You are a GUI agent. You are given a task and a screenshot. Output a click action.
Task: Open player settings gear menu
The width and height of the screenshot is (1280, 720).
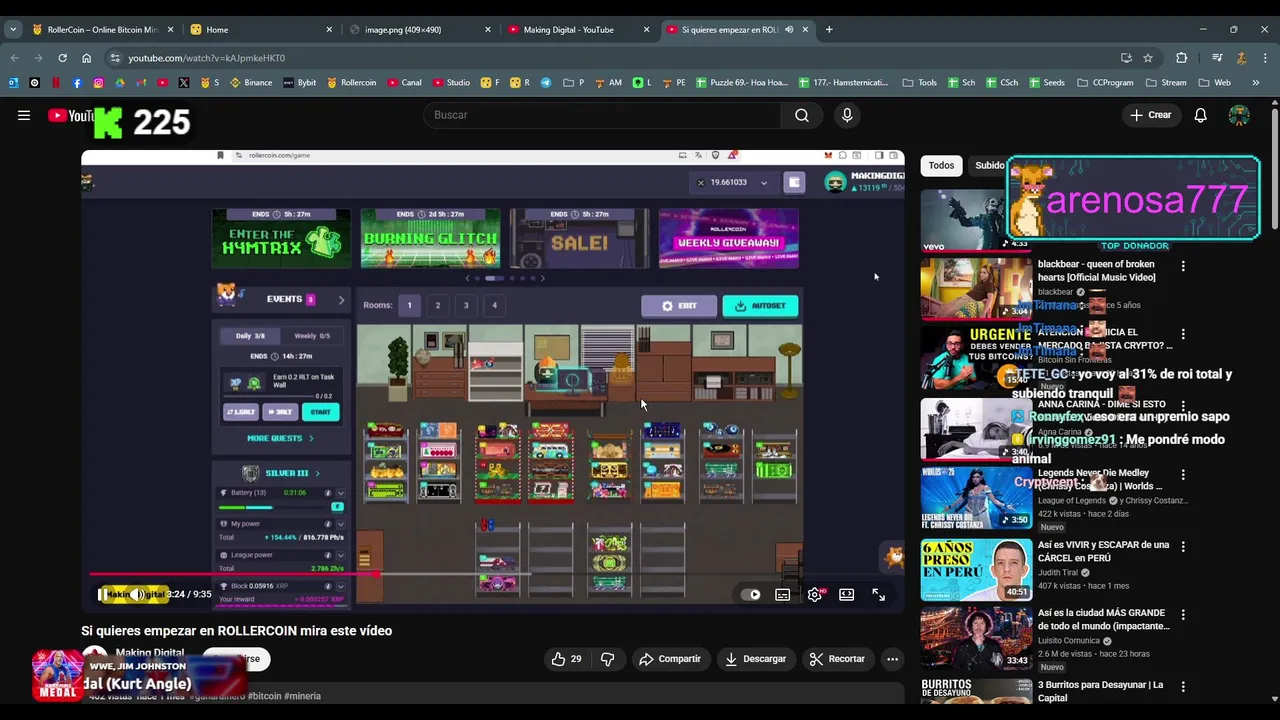pyautogui.click(x=815, y=594)
